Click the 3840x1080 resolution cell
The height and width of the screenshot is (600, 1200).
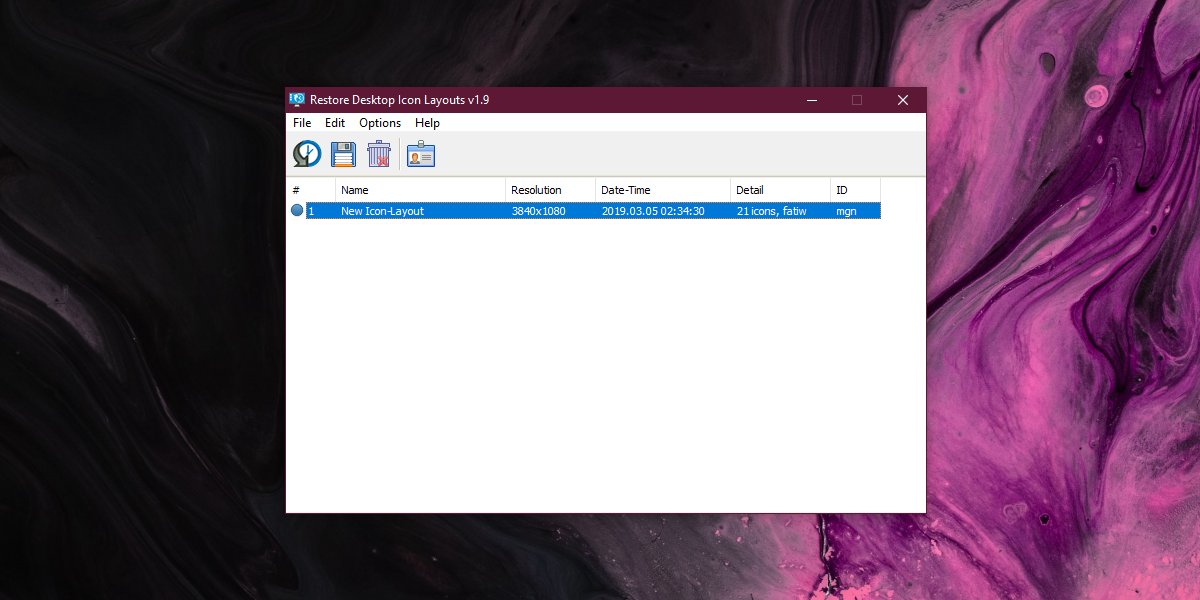540,210
